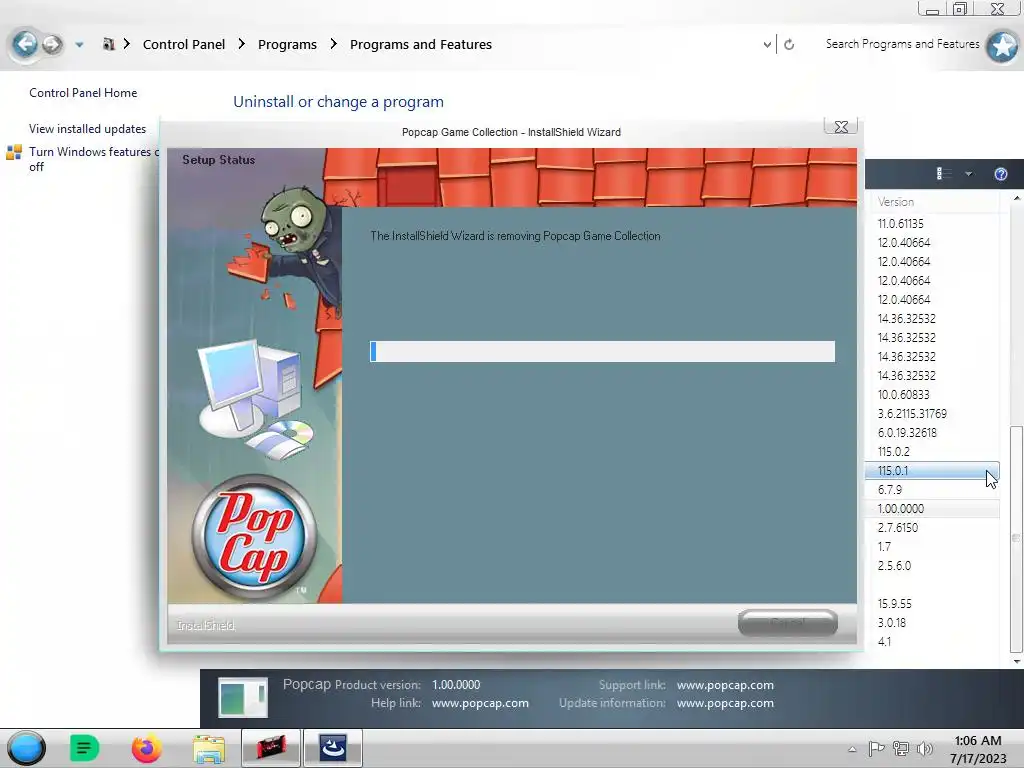This screenshot has width=1024, height=768.
Task: Select the row with version 3.0.18
Action: pyautogui.click(x=932, y=622)
